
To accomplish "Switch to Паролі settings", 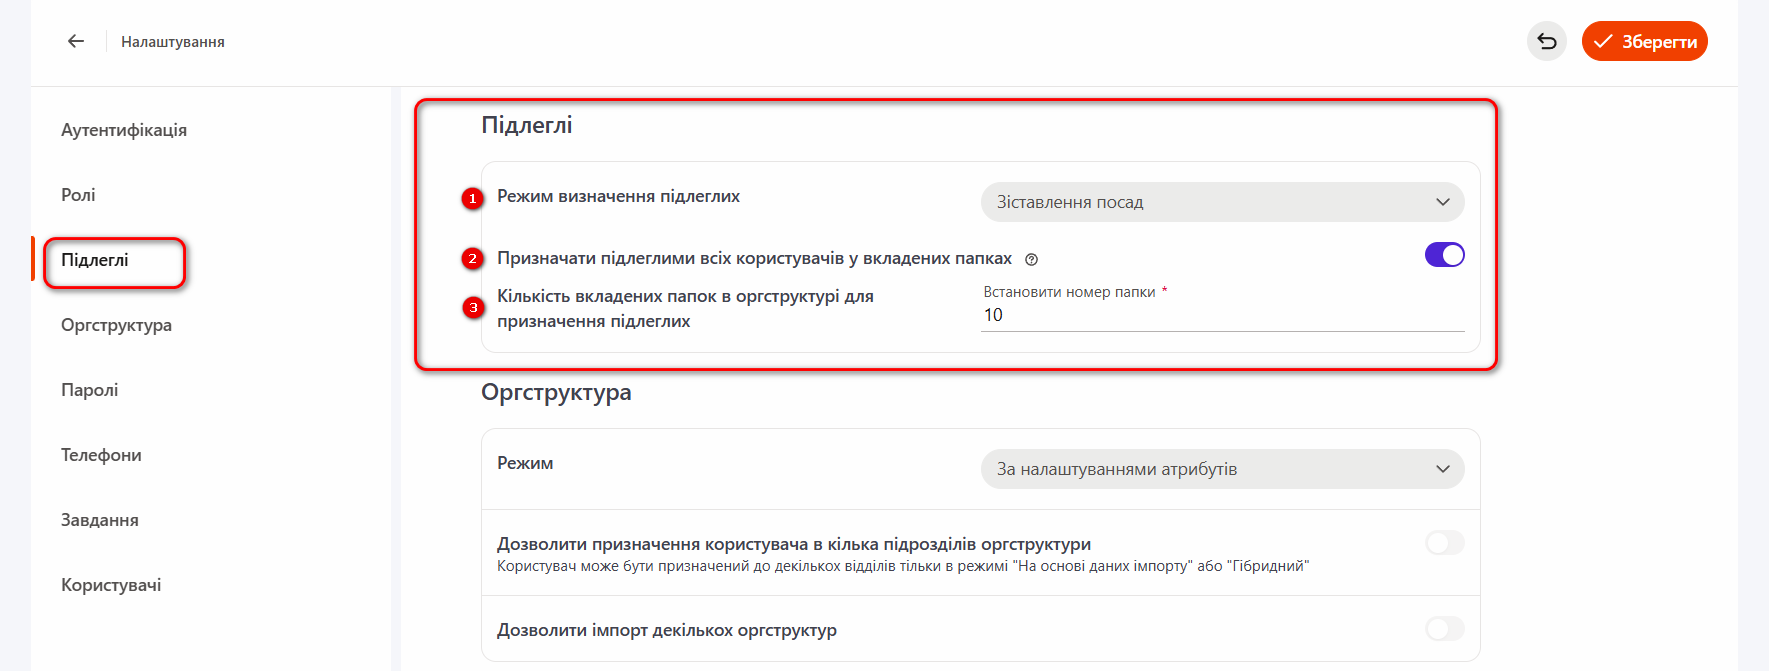I will coord(89,390).
